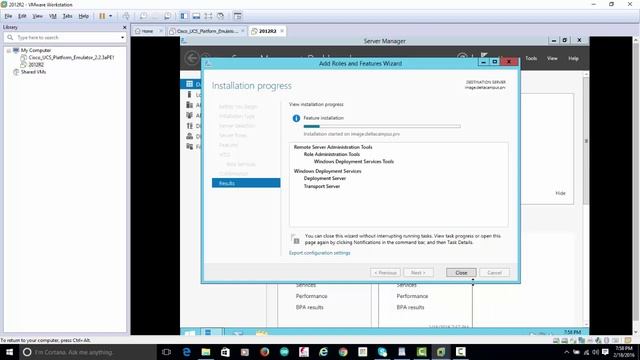
Task: Close the 2012R2 VM tab
Action: point(282,31)
